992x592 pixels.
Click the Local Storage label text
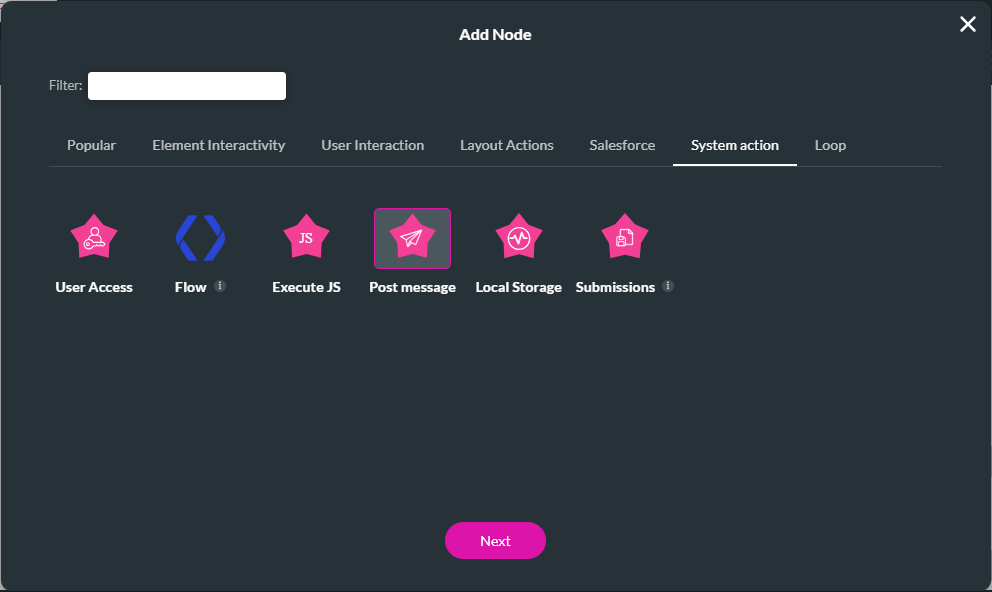[518, 287]
